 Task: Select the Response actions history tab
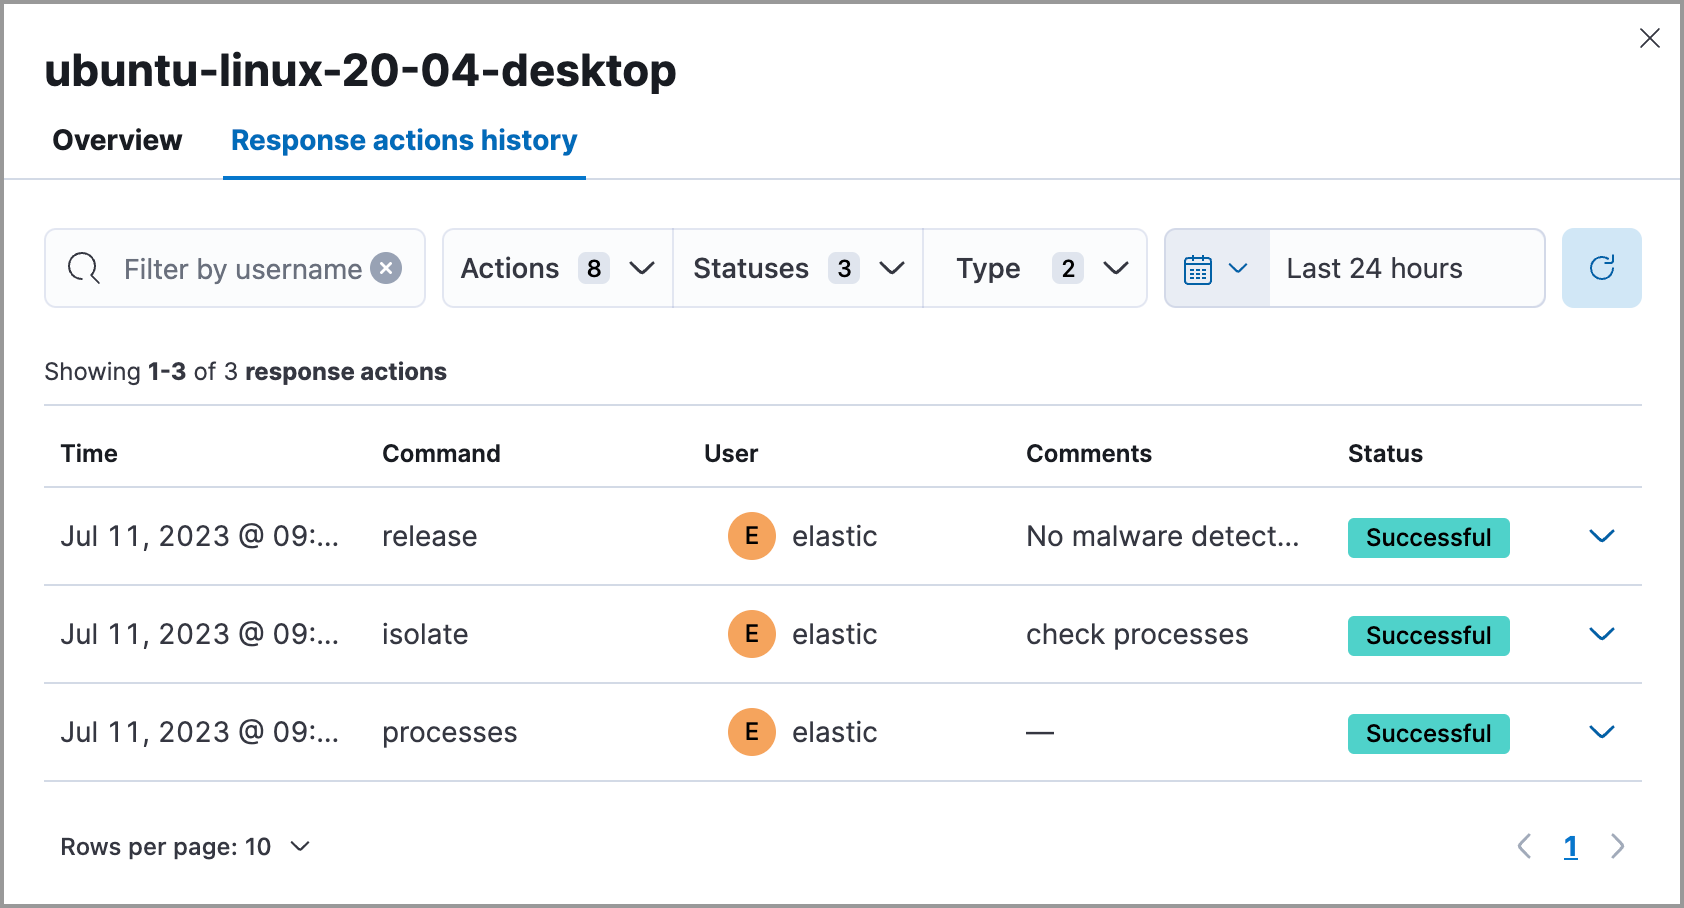(x=403, y=140)
